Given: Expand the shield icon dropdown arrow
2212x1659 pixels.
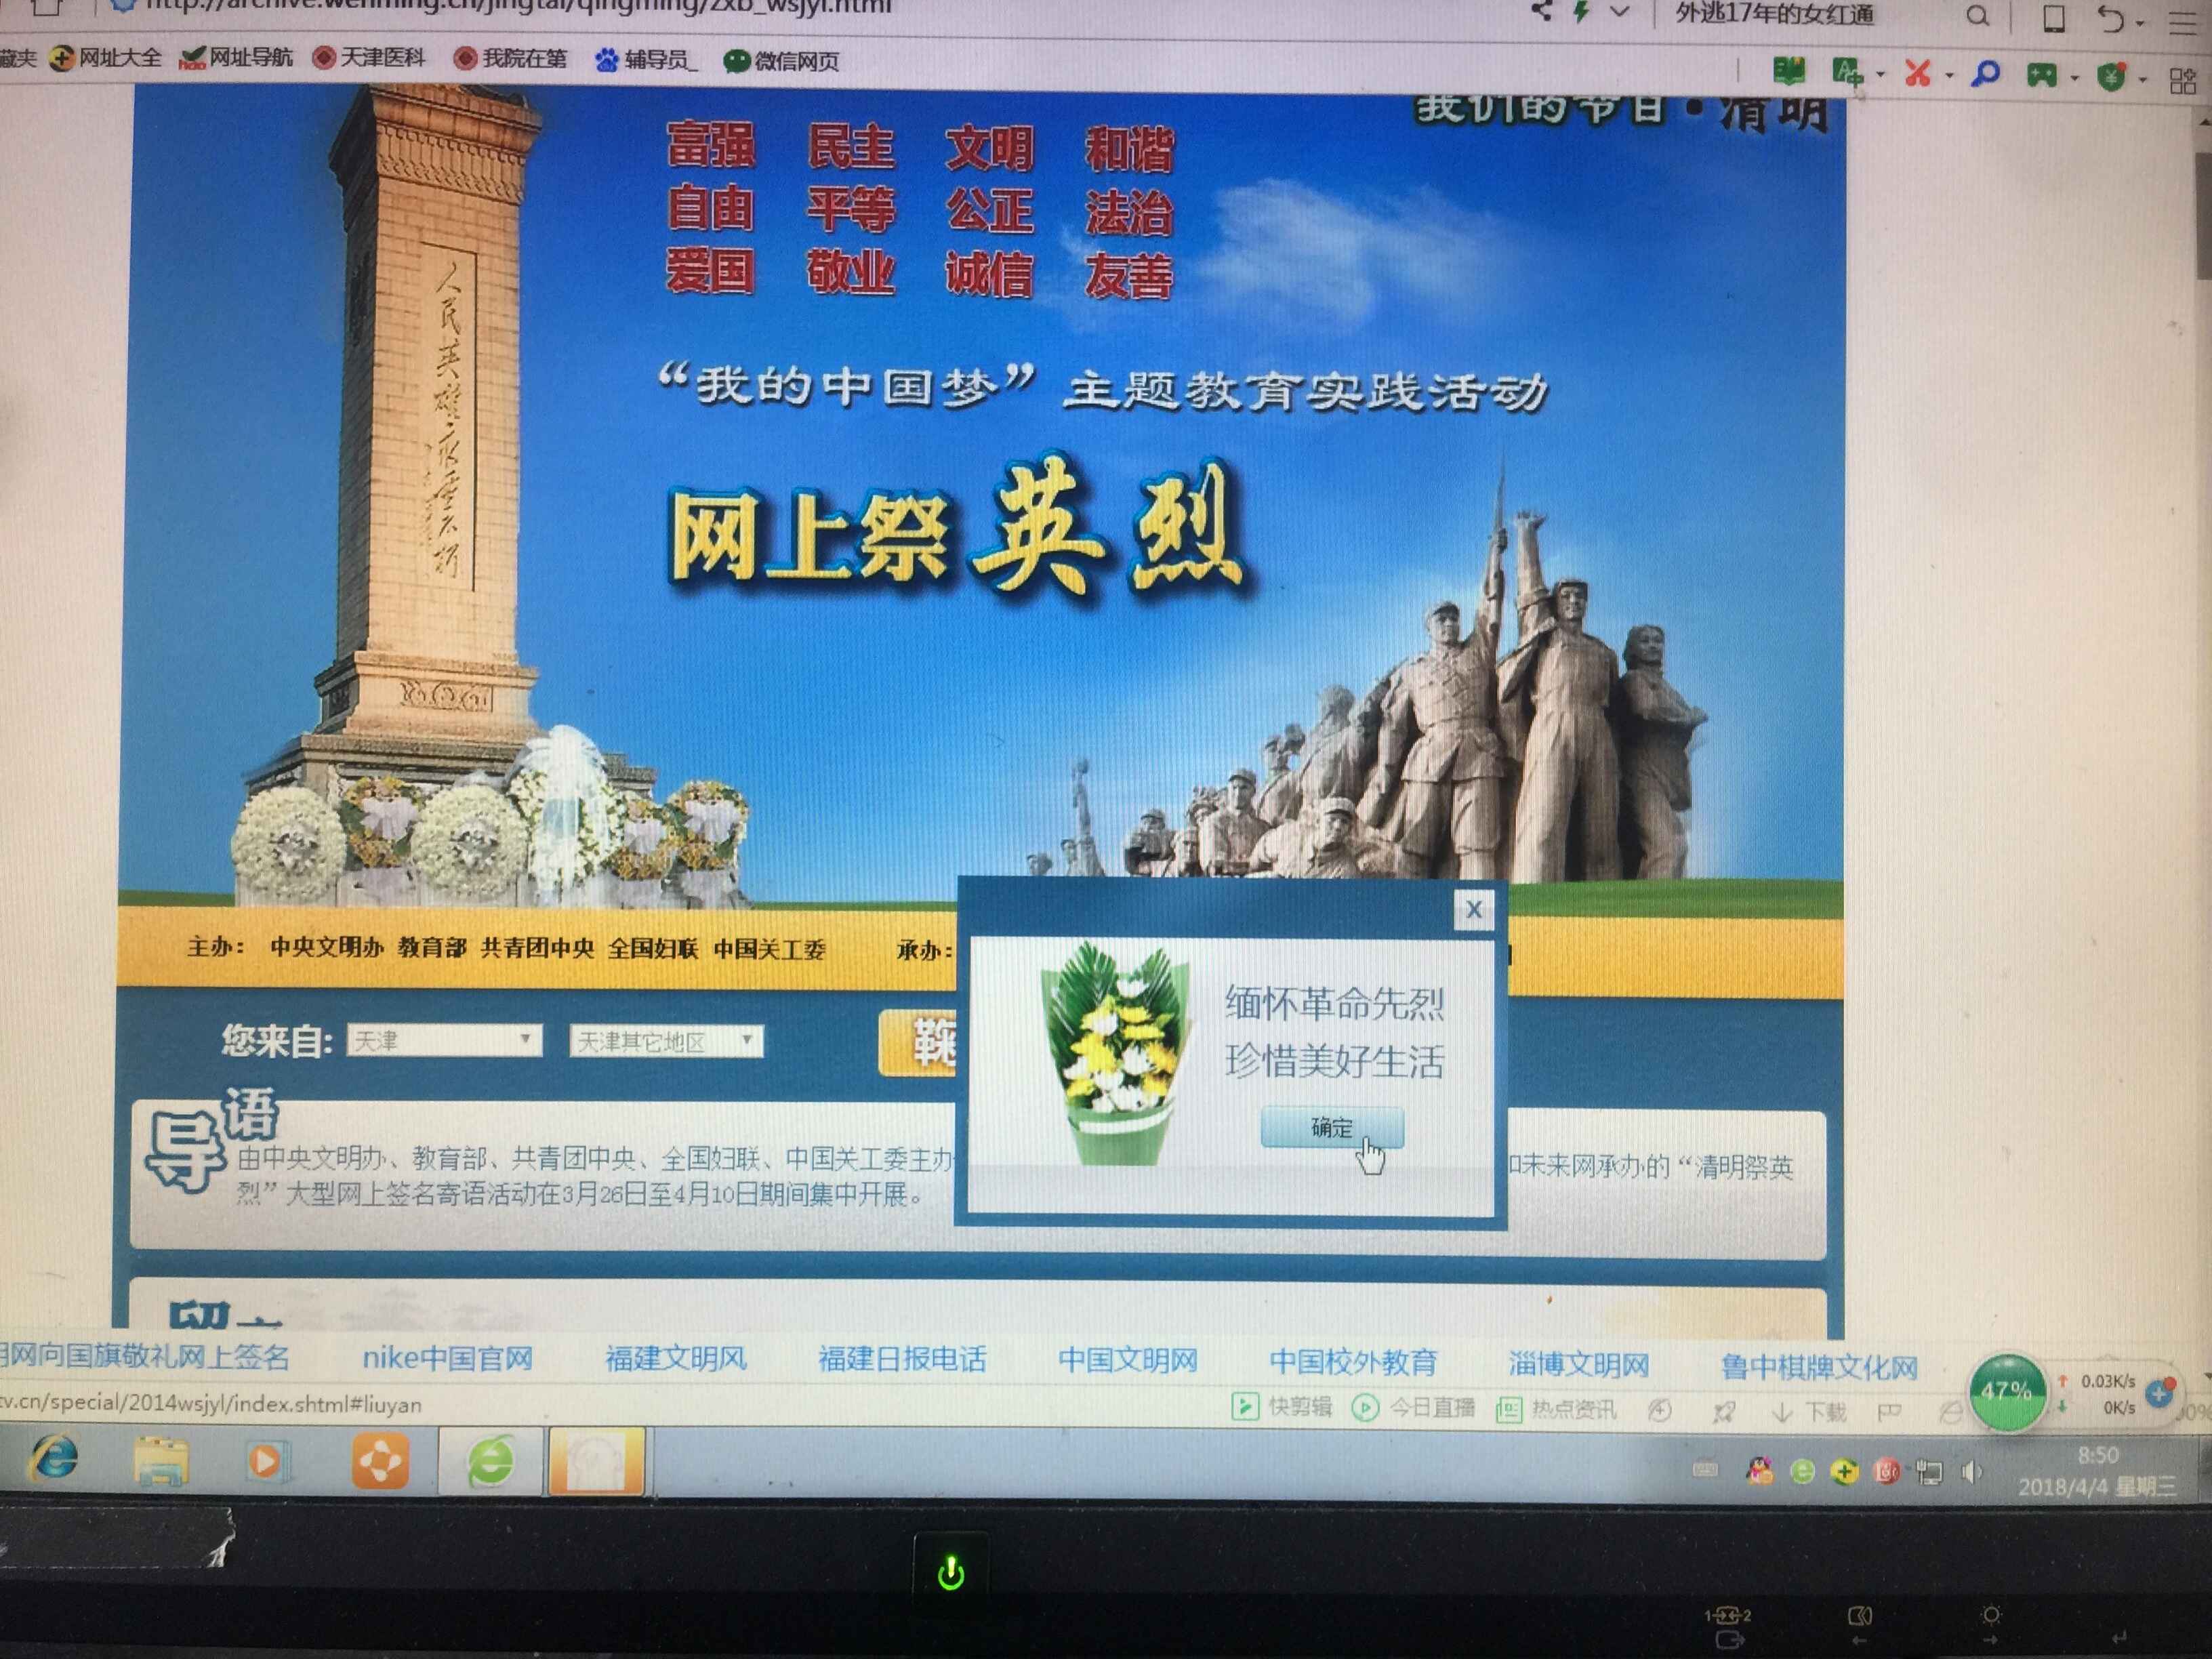Looking at the screenshot, I should (2142, 80).
